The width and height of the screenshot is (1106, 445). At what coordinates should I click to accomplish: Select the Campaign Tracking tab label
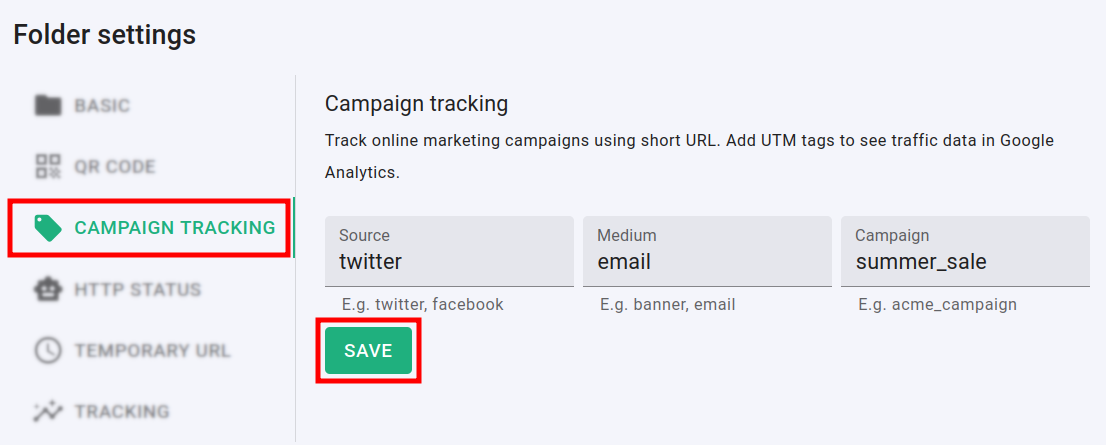tap(175, 228)
